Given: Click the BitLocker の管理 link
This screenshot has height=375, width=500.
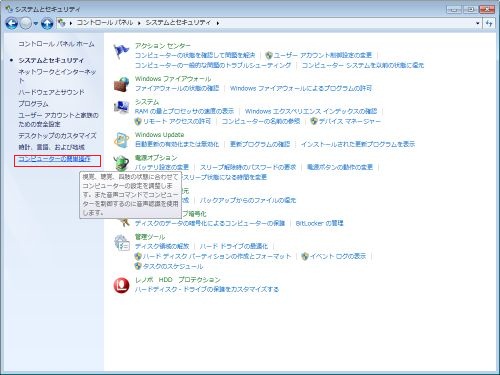Looking at the screenshot, I should (319, 223).
